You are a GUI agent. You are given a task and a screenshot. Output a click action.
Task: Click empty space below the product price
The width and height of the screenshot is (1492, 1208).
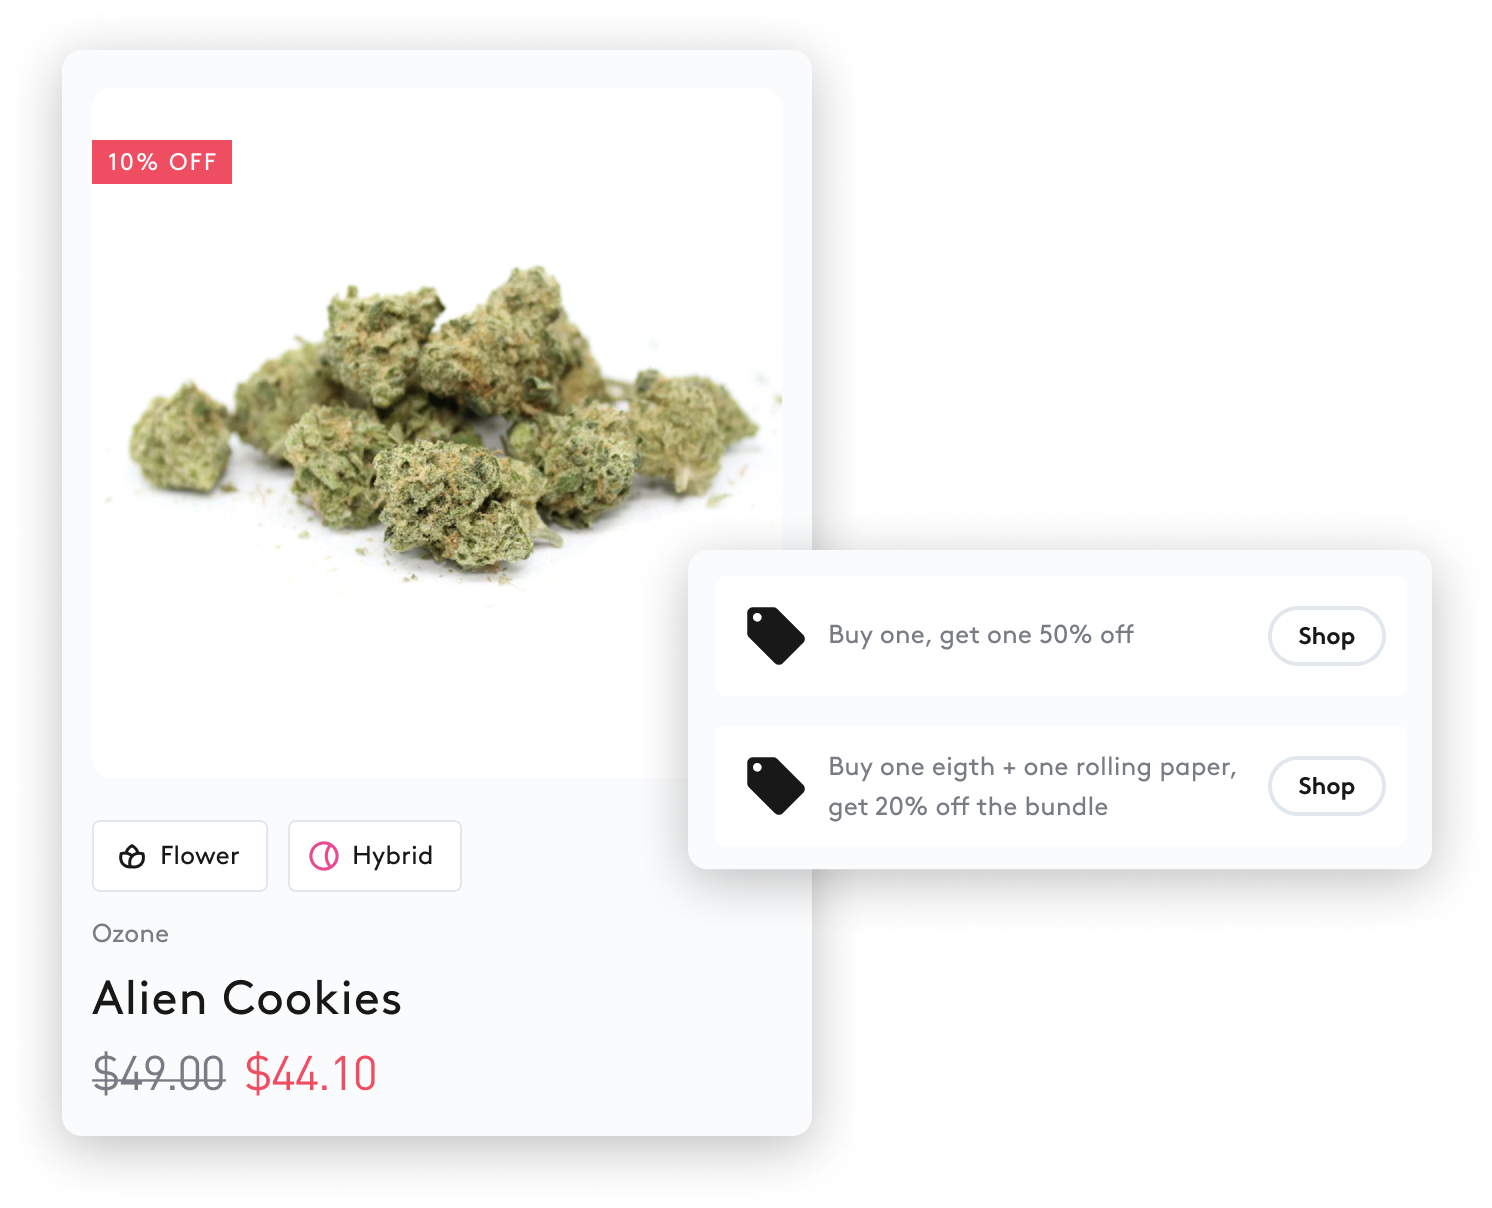click(x=437, y=1118)
